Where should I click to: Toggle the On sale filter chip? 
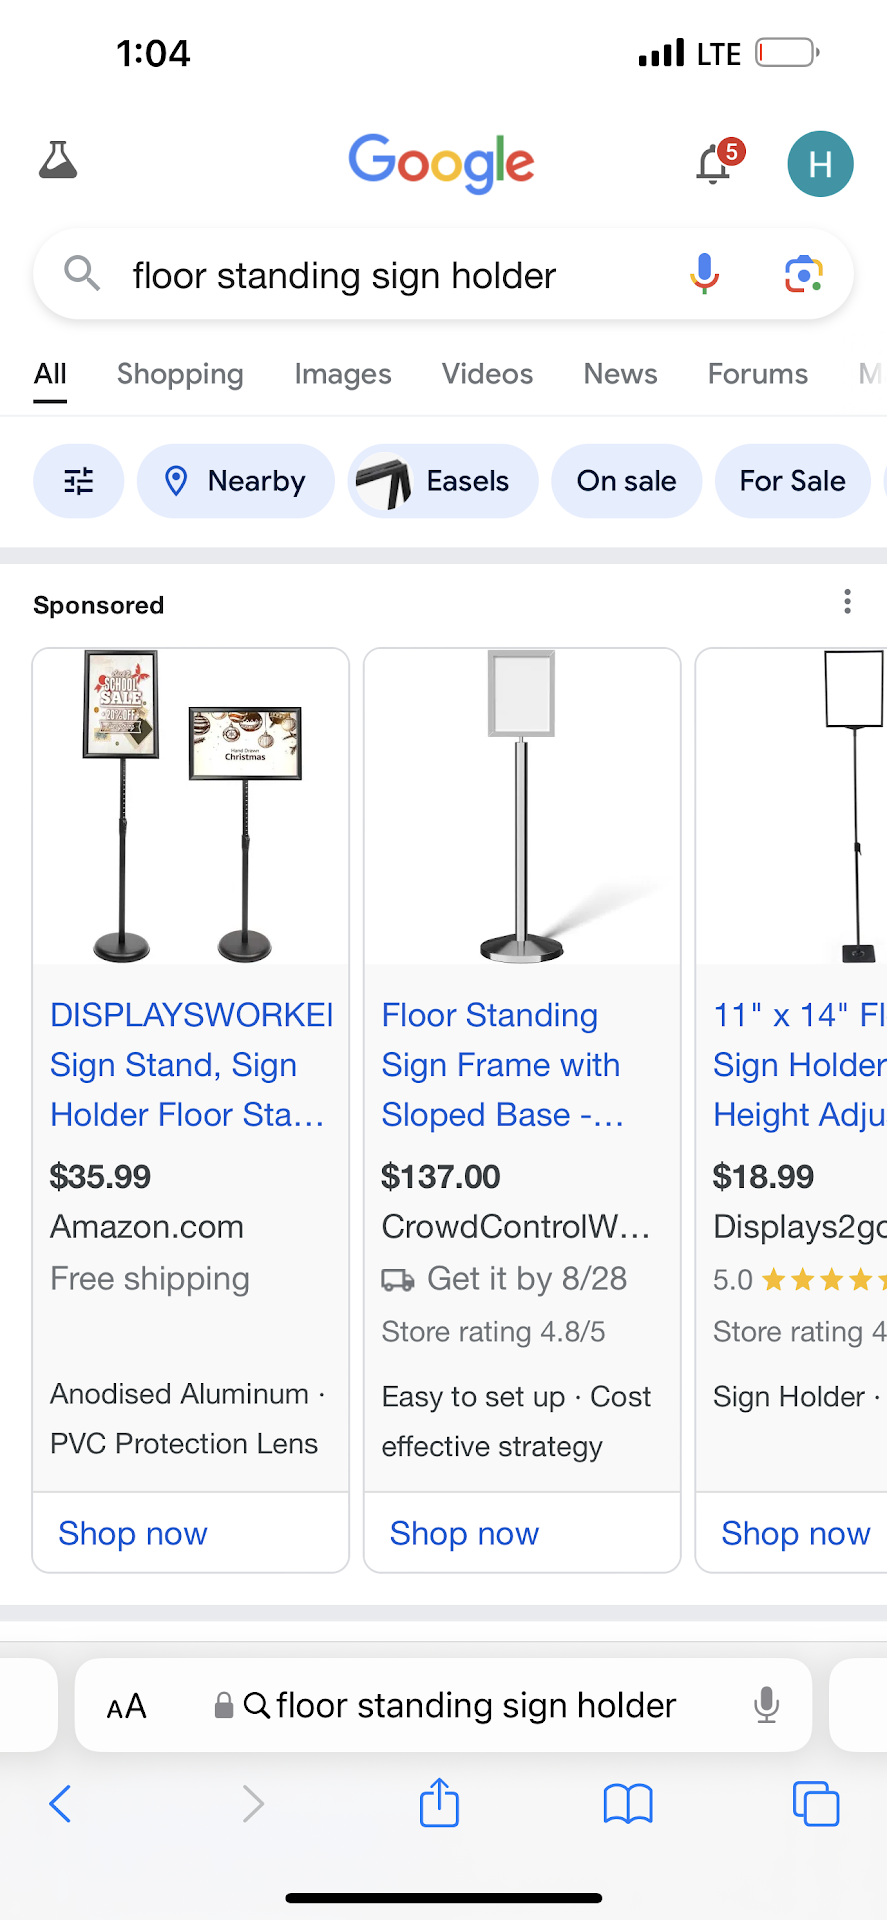(x=626, y=481)
